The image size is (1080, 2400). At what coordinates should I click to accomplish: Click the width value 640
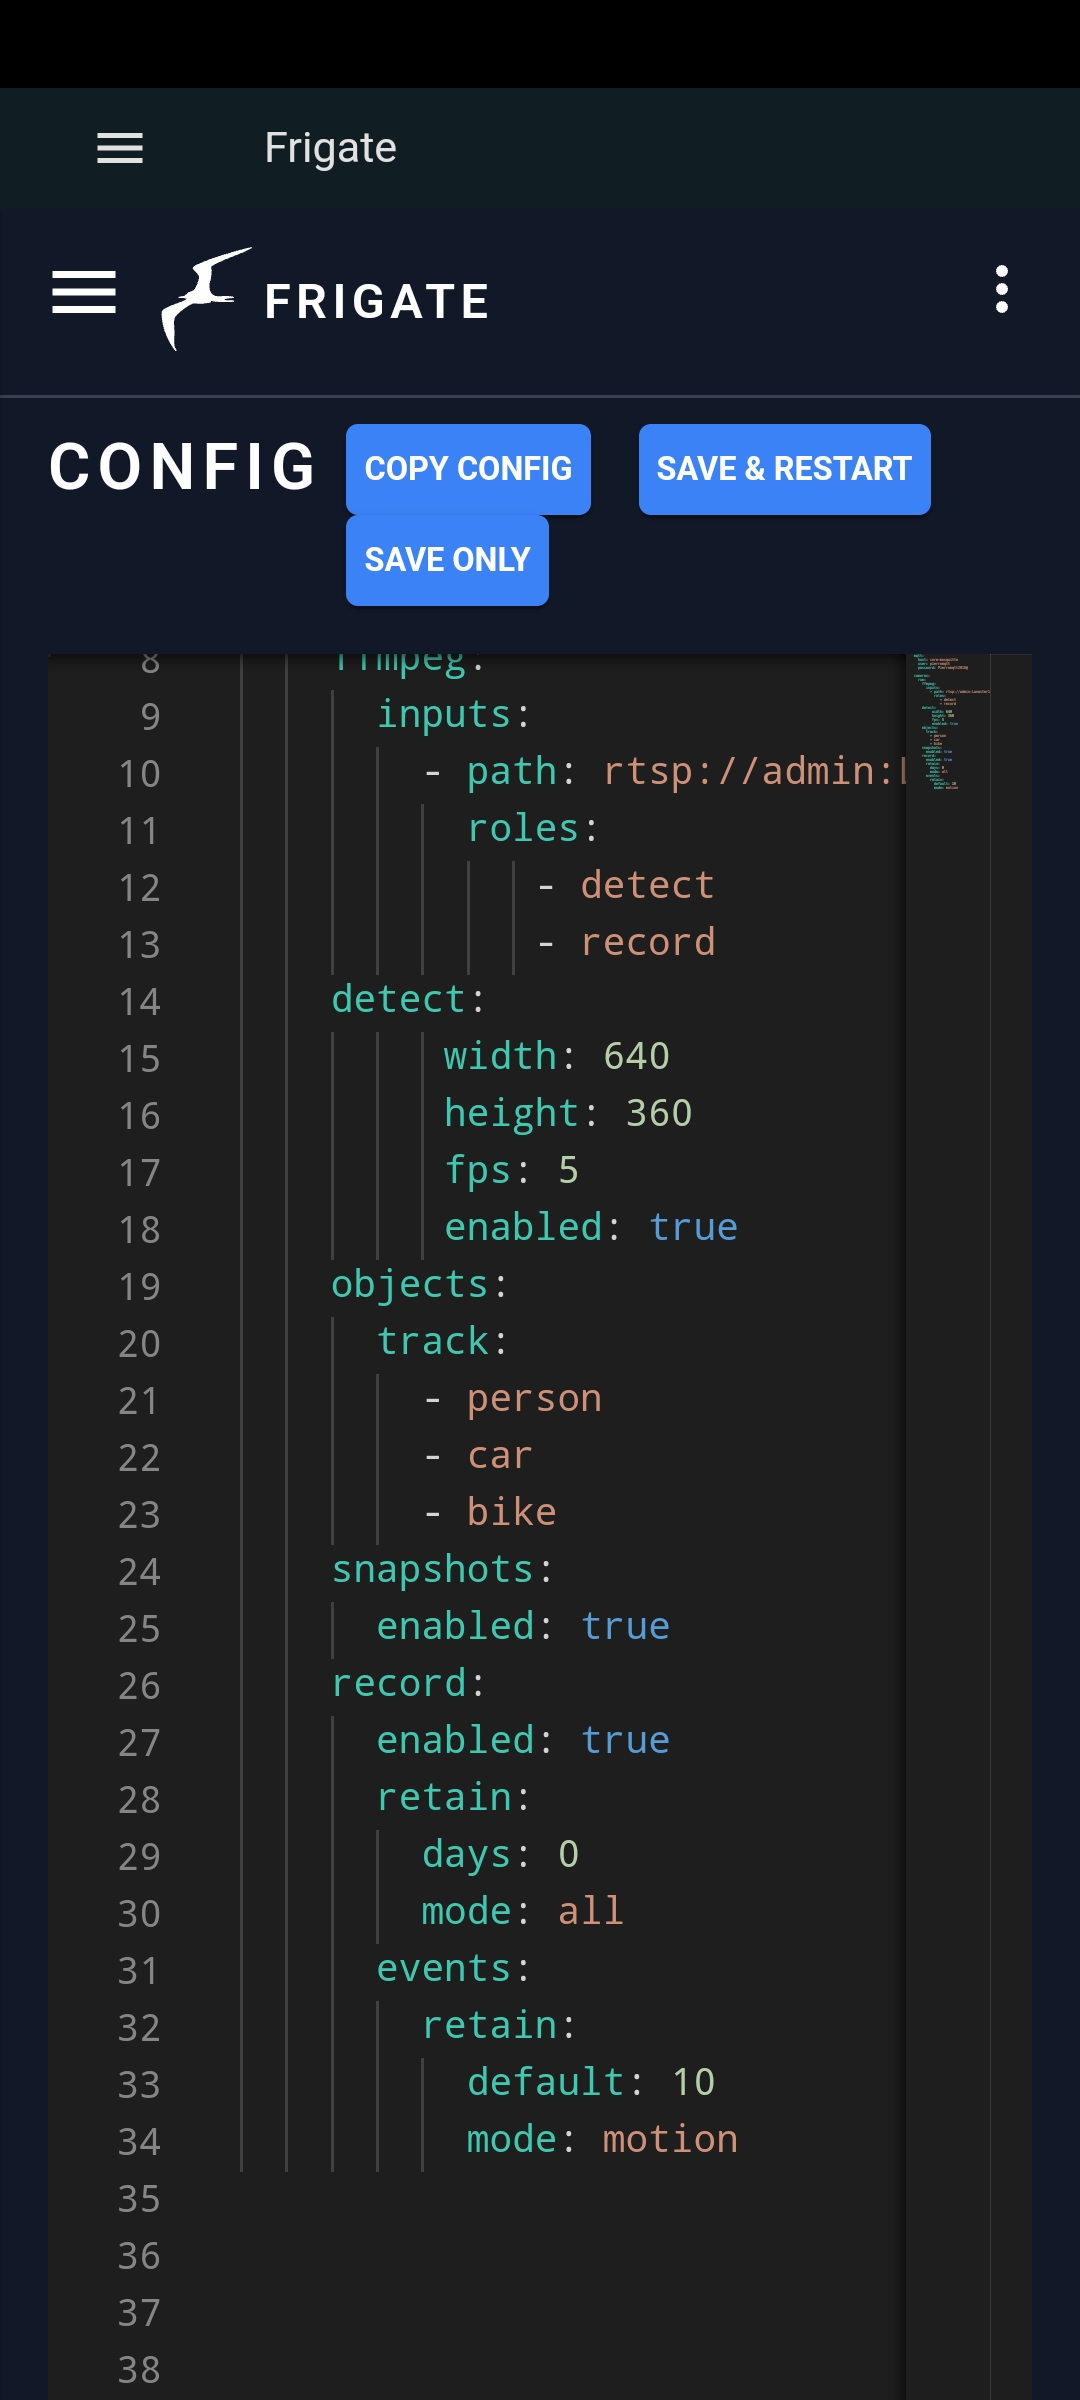[636, 1056]
